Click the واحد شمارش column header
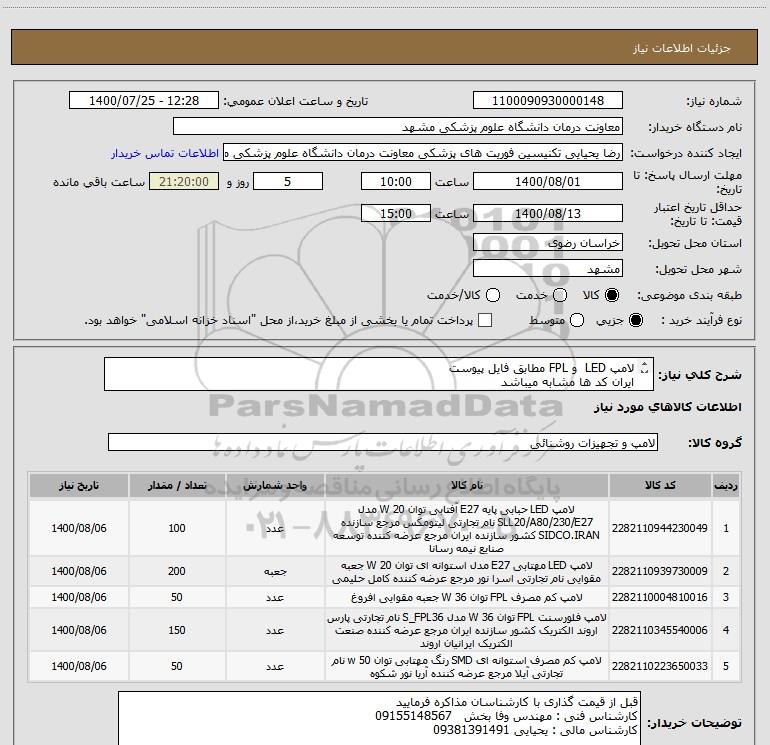The height and width of the screenshot is (745, 770). point(275,486)
